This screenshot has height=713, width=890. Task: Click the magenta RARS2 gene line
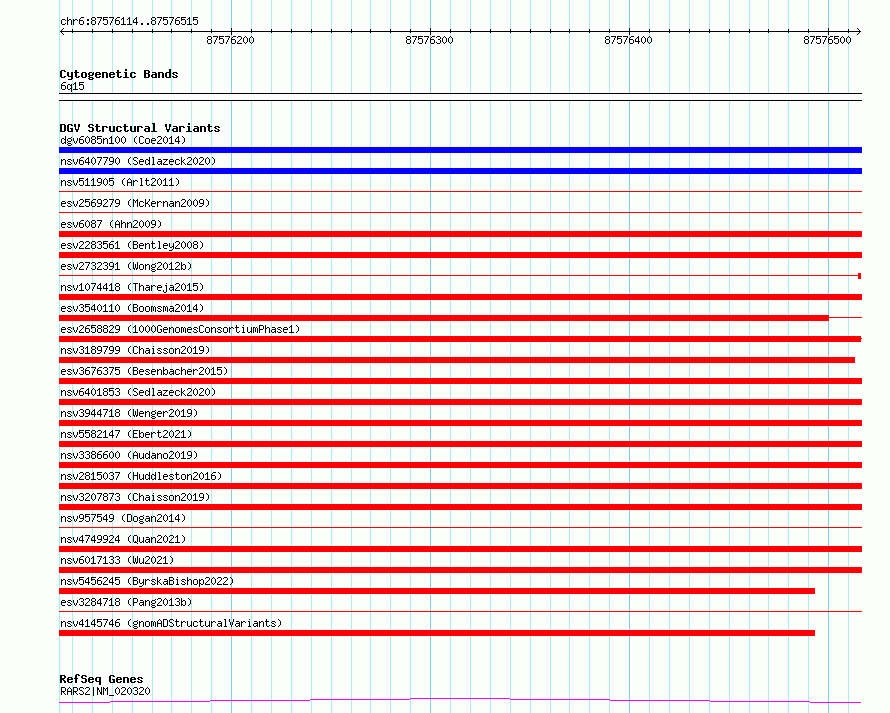(x=460, y=701)
